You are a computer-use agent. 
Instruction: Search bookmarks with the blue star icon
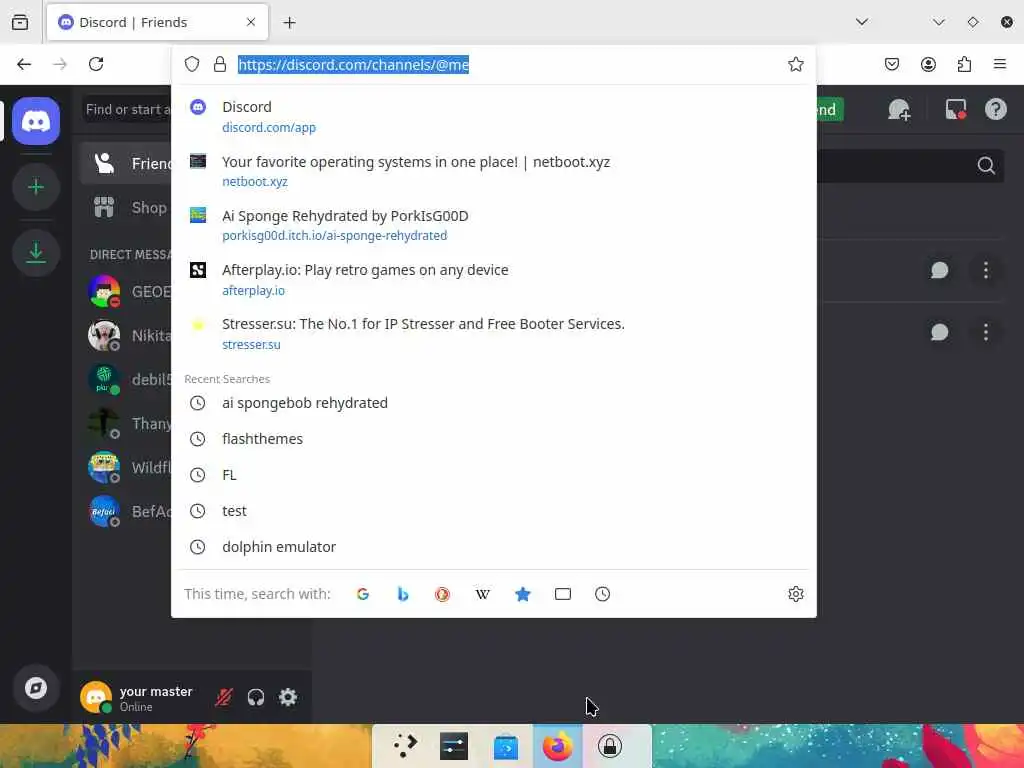click(522, 594)
